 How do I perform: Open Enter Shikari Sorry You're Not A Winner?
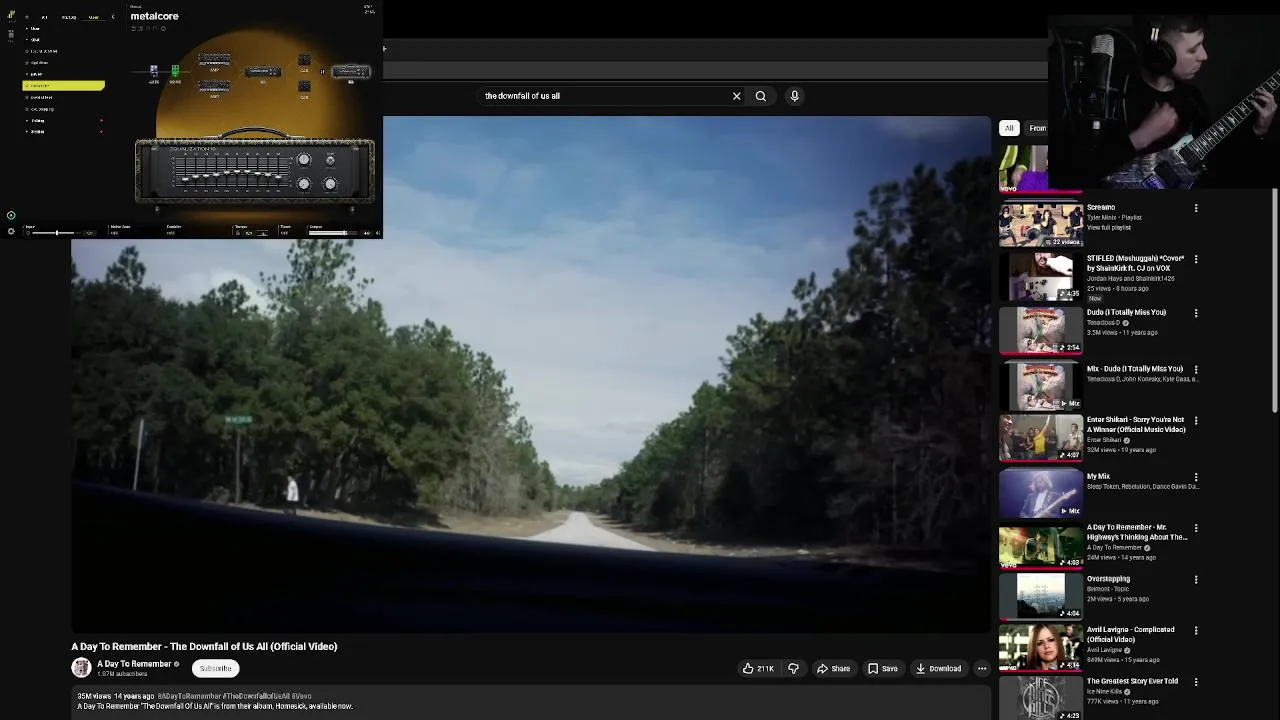point(1041,437)
